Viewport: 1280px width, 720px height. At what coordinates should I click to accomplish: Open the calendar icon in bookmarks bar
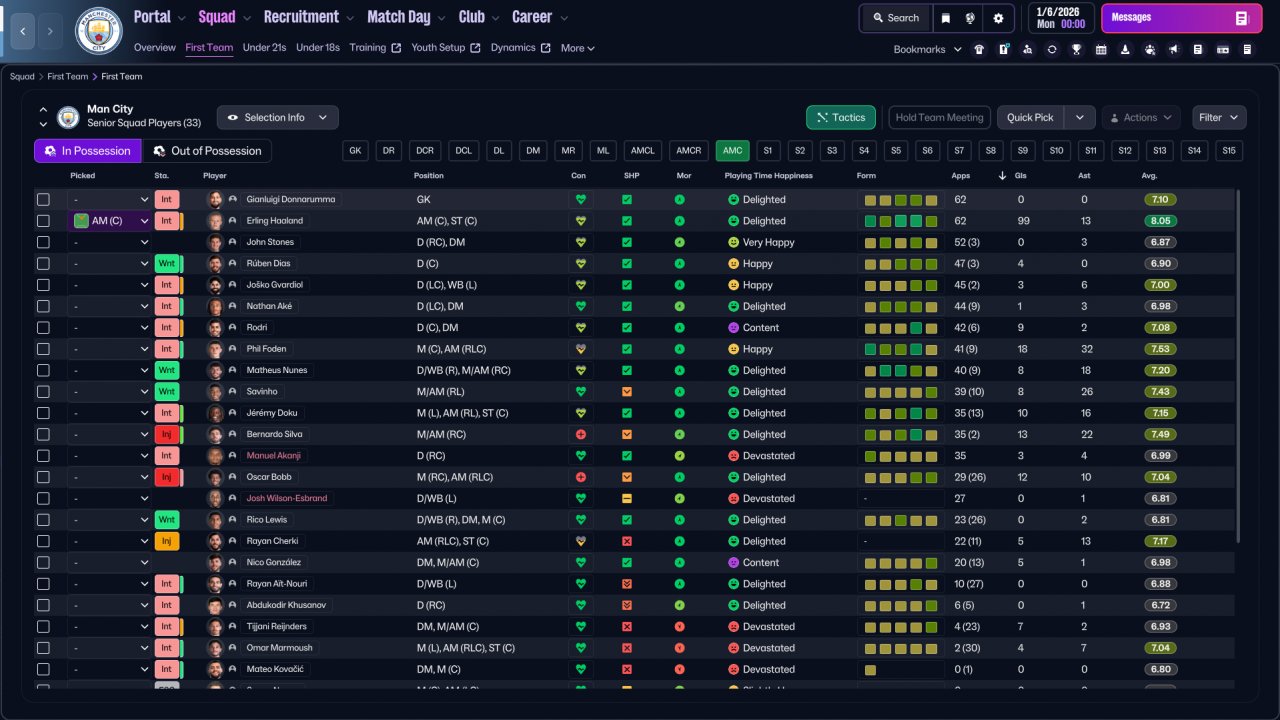pos(1101,49)
